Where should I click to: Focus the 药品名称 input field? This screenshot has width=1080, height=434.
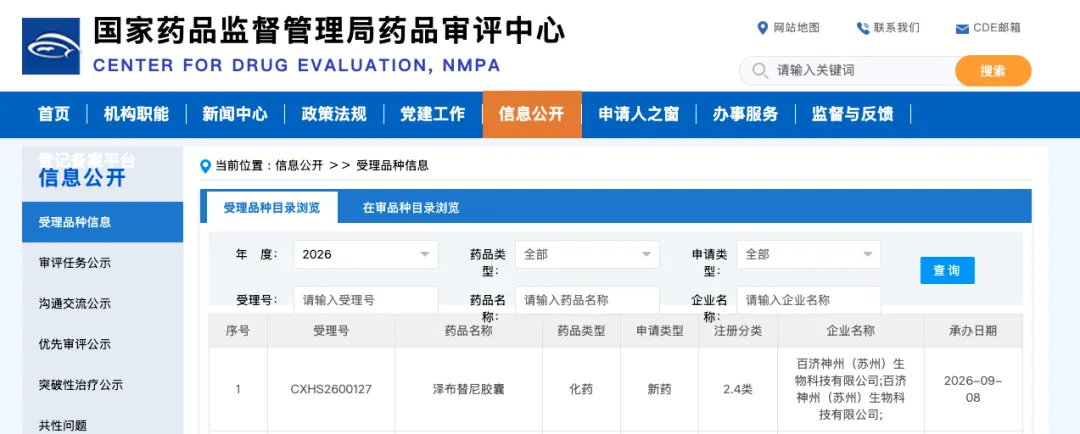tap(588, 300)
